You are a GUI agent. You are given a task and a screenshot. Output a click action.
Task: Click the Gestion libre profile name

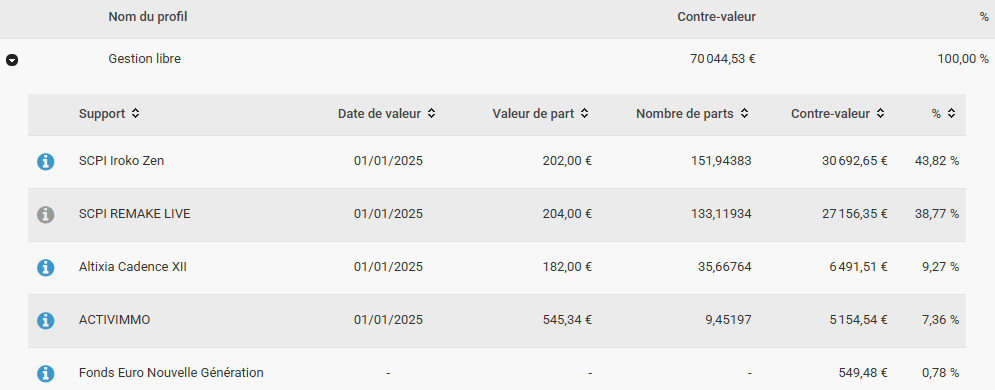145,59
